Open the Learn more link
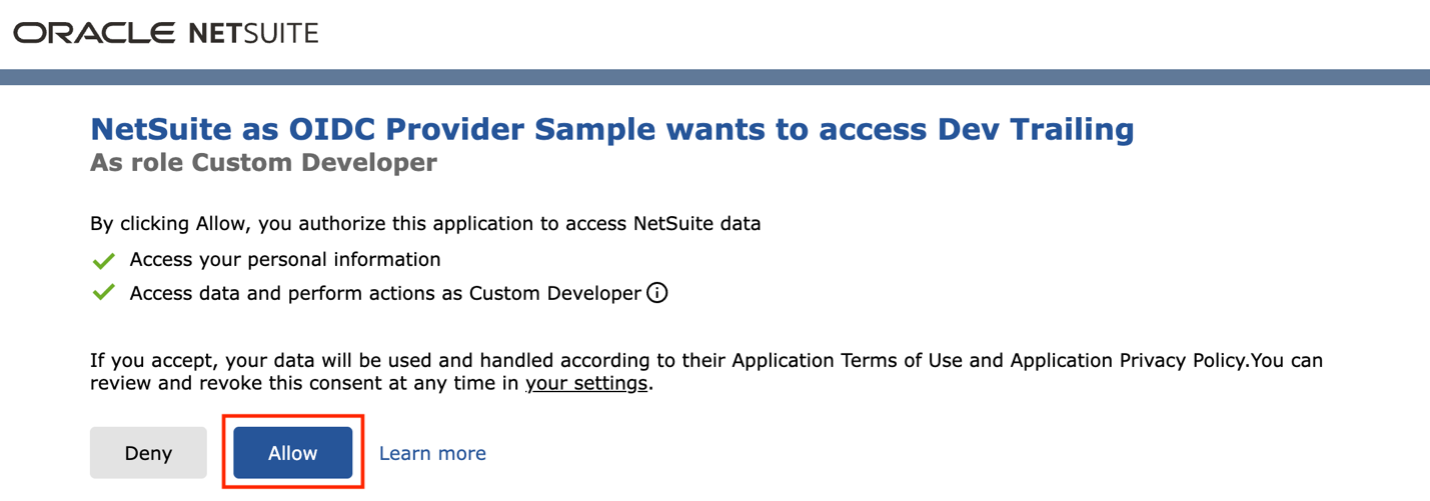The width and height of the screenshot is (1430, 501). pos(432,453)
